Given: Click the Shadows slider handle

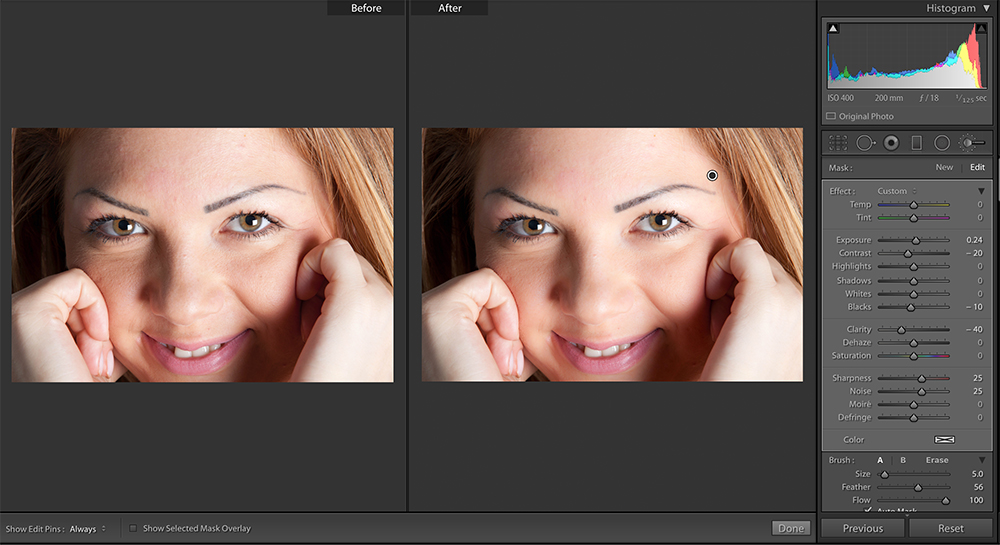Looking at the screenshot, I should (913, 280).
